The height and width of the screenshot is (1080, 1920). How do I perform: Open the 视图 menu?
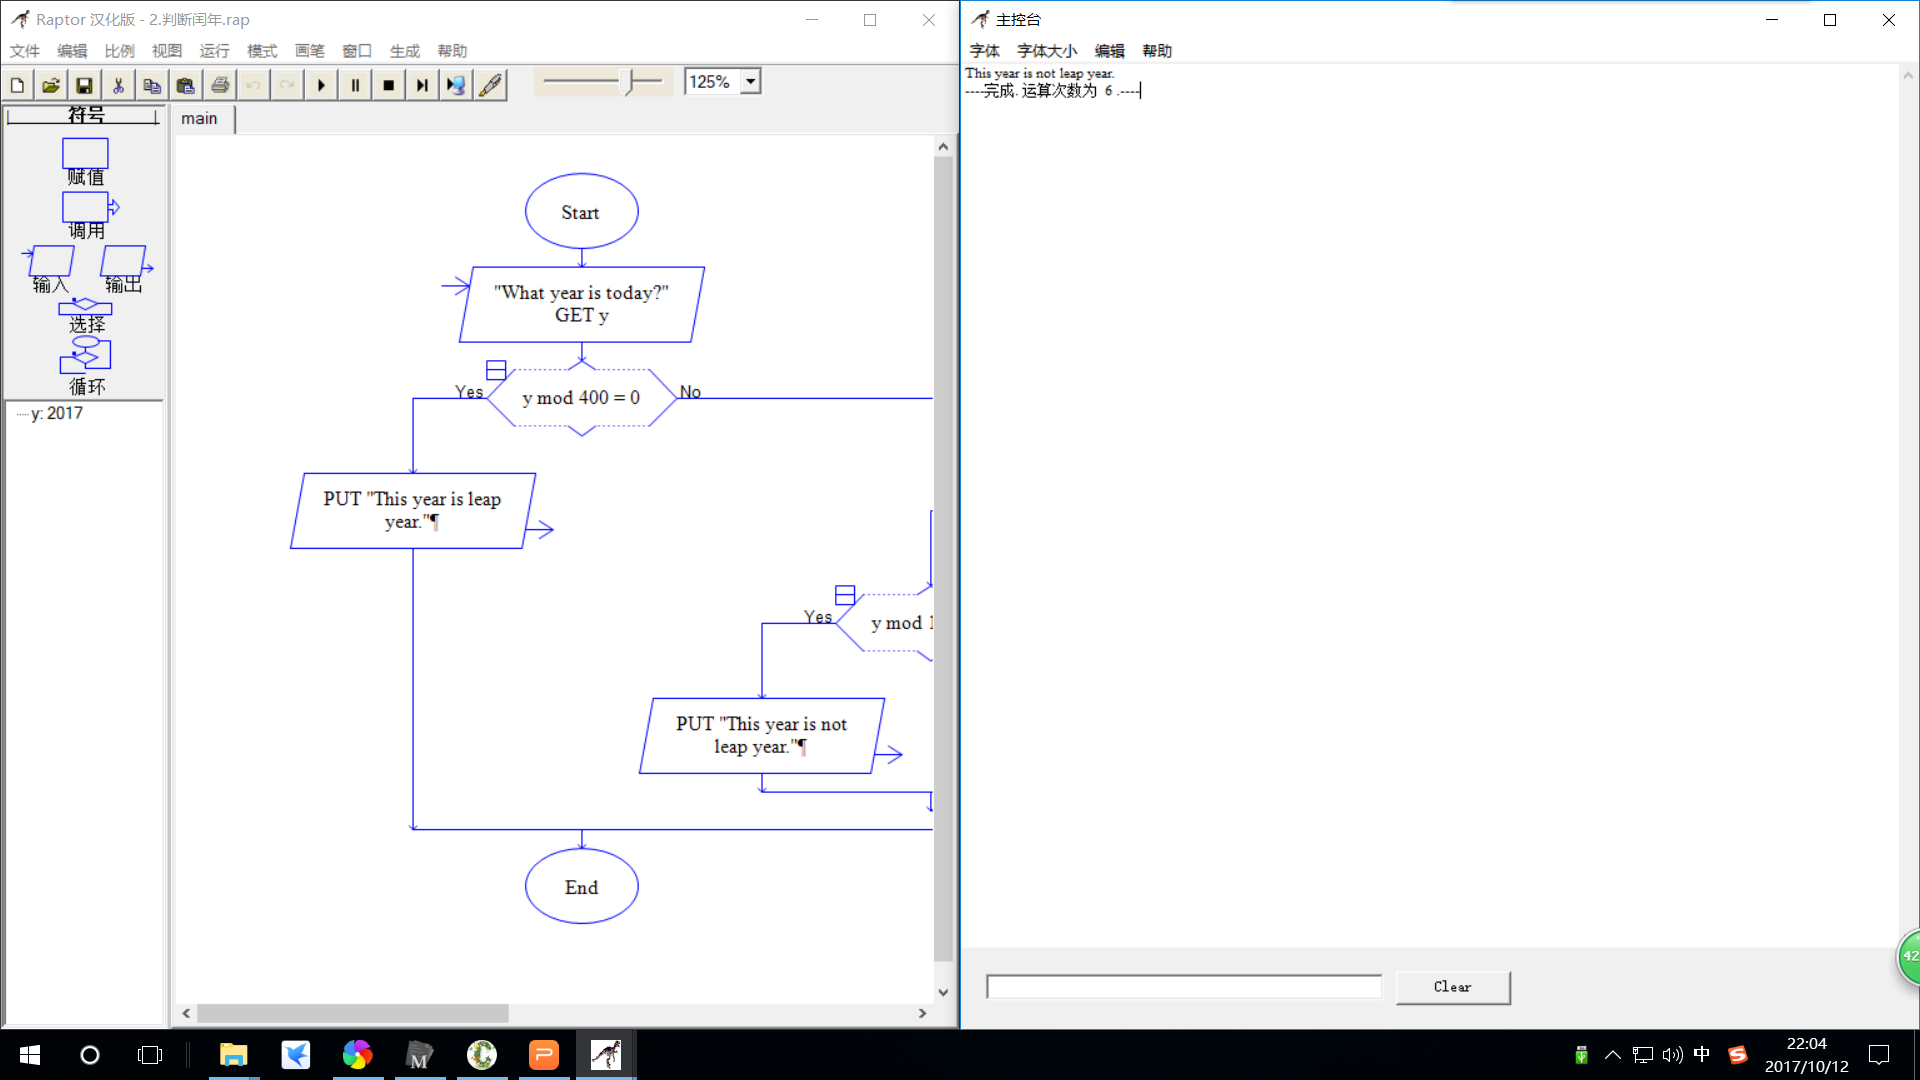(167, 51)
